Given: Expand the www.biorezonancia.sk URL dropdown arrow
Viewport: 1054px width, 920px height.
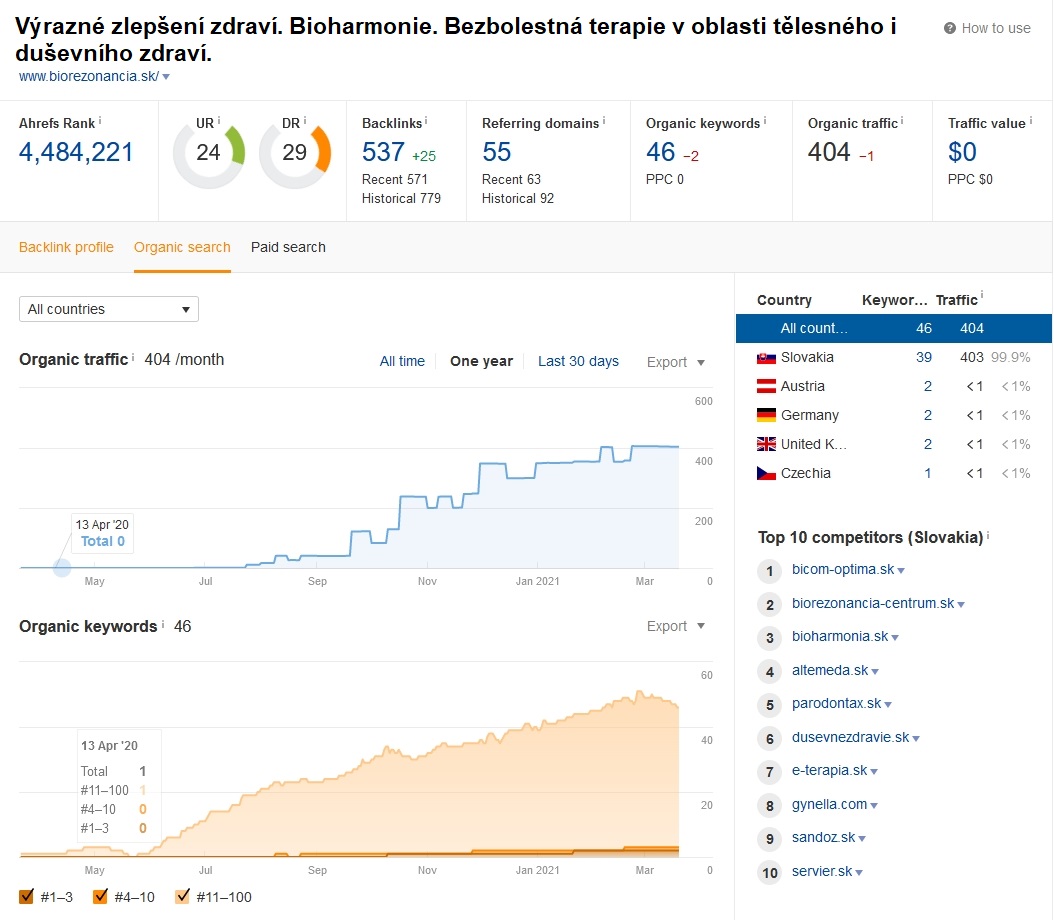Looking at the screenshot, I should pyautogui.click(x=166, y=77).
